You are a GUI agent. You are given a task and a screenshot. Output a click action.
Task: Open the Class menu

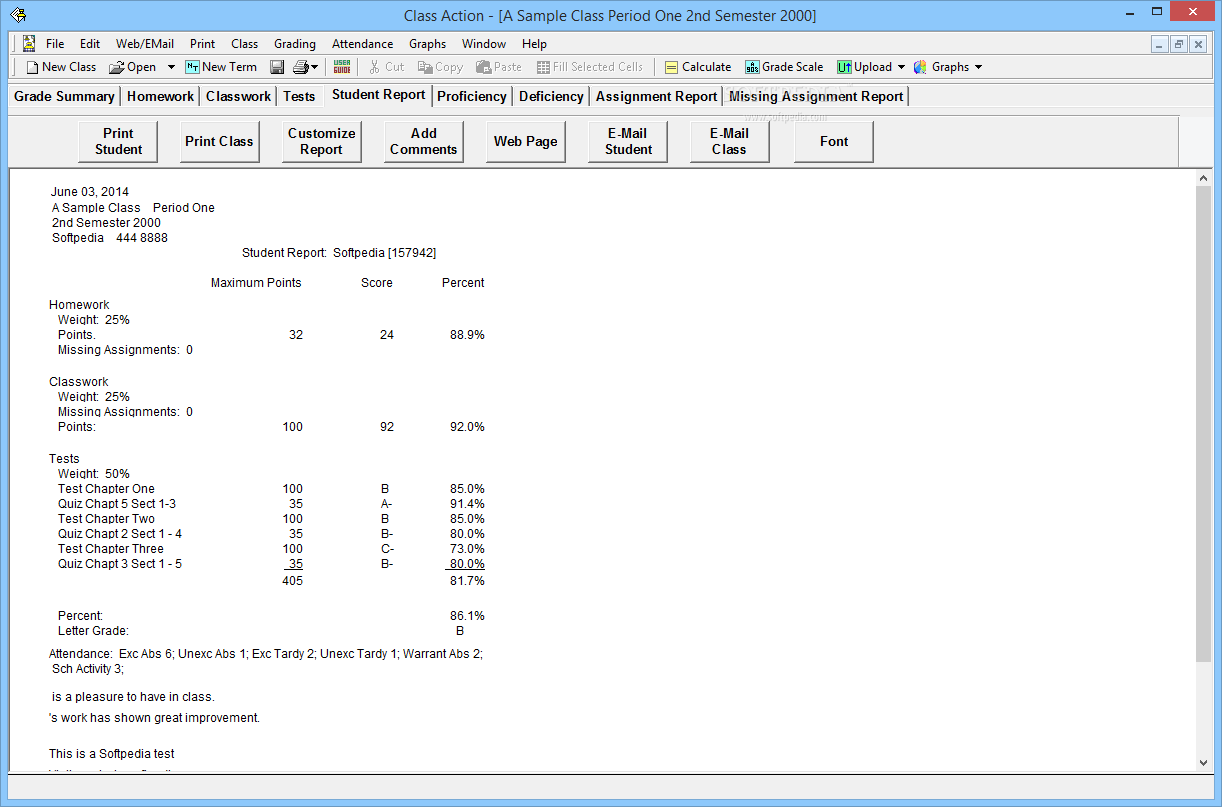[244, 44]
